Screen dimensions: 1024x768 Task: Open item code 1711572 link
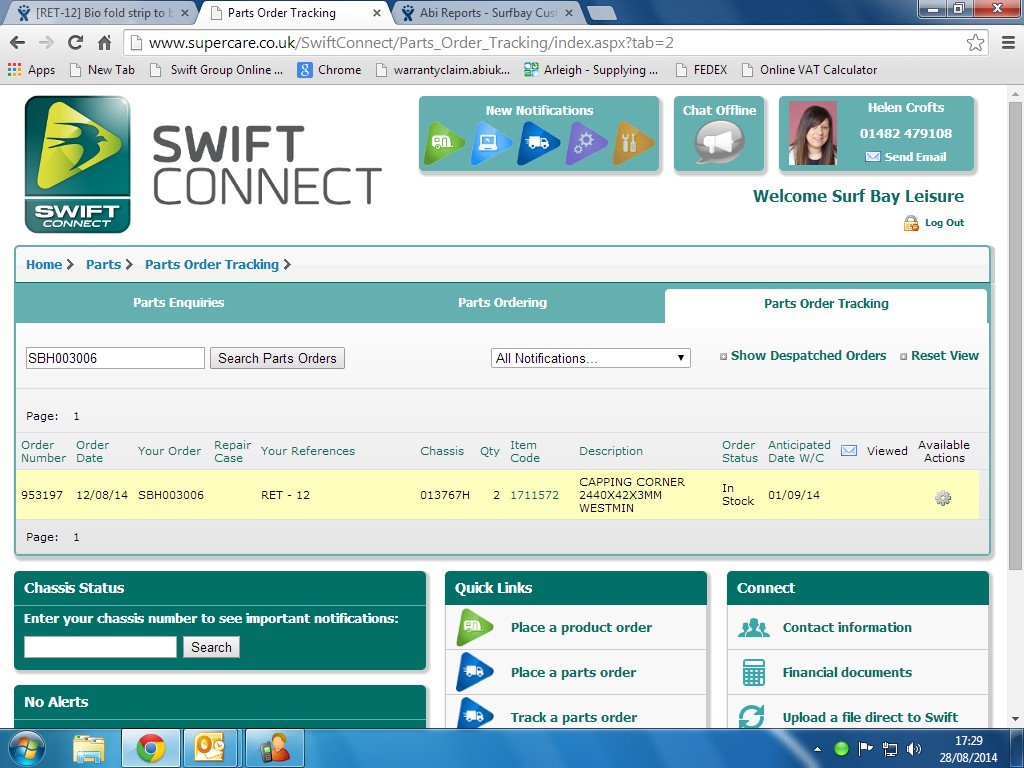(x=534, y=495)
